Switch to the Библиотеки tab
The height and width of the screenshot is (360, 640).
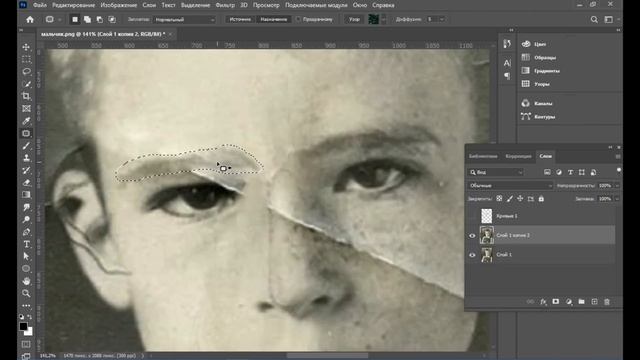pos(483,156)
